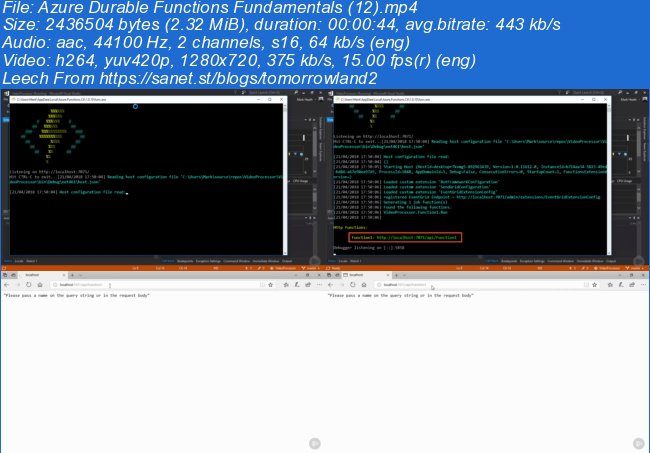Open Command Window tab in left frame

coord(237,261)
